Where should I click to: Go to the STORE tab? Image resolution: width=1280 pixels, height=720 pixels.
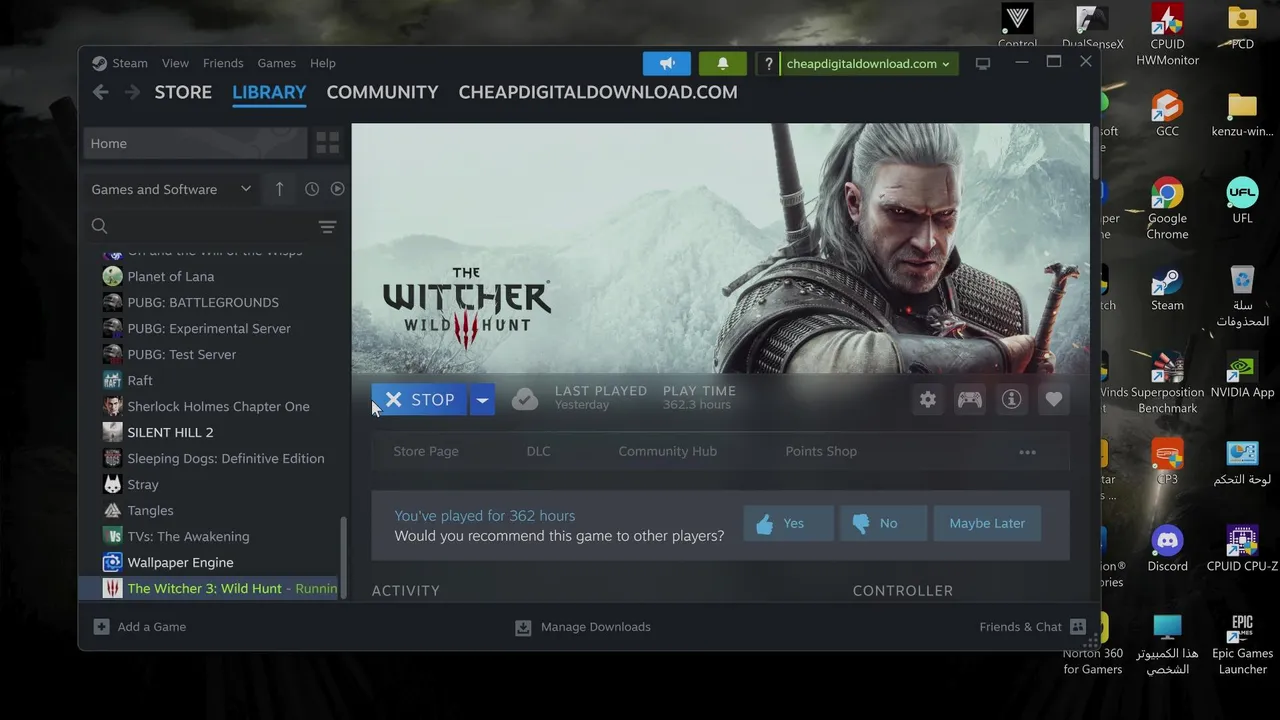[183, 92]
